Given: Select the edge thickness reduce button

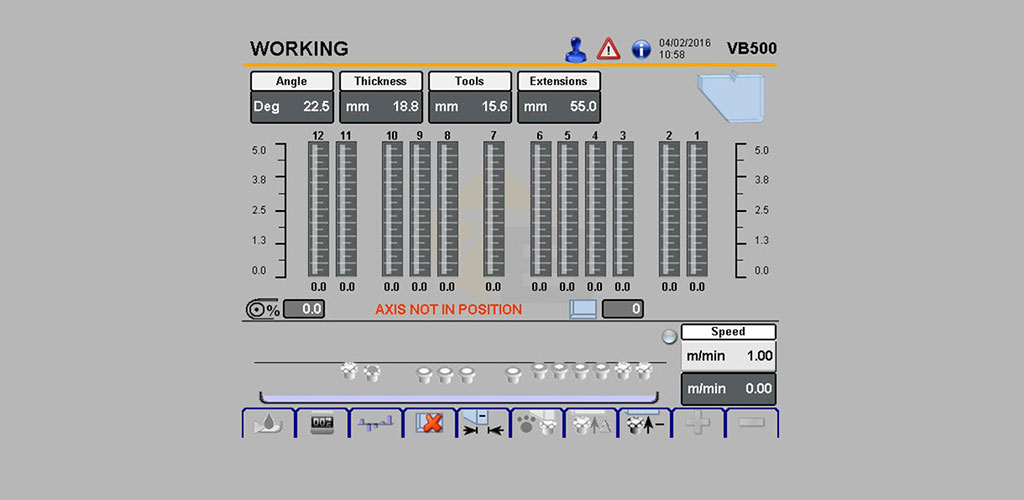Looking at the screenshot, I should pos(483,424).
